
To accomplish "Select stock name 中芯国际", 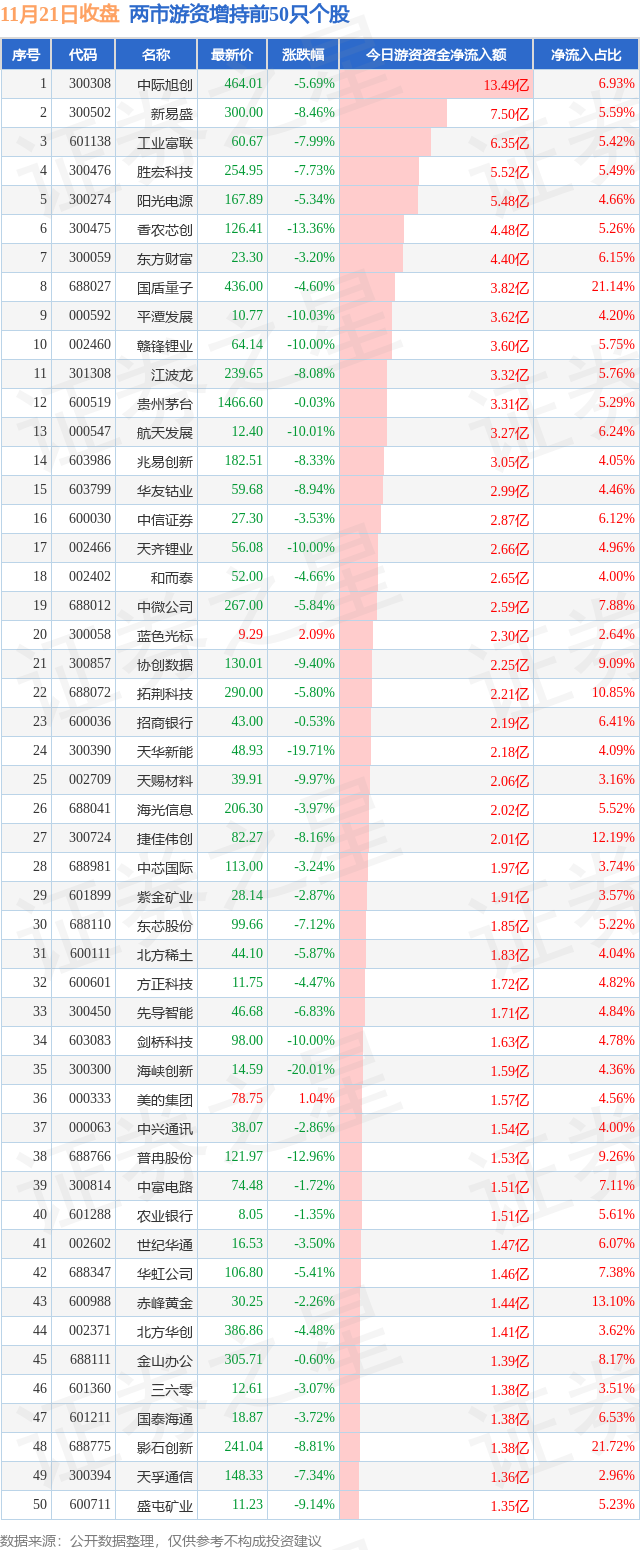I will (x=165, y=868).
